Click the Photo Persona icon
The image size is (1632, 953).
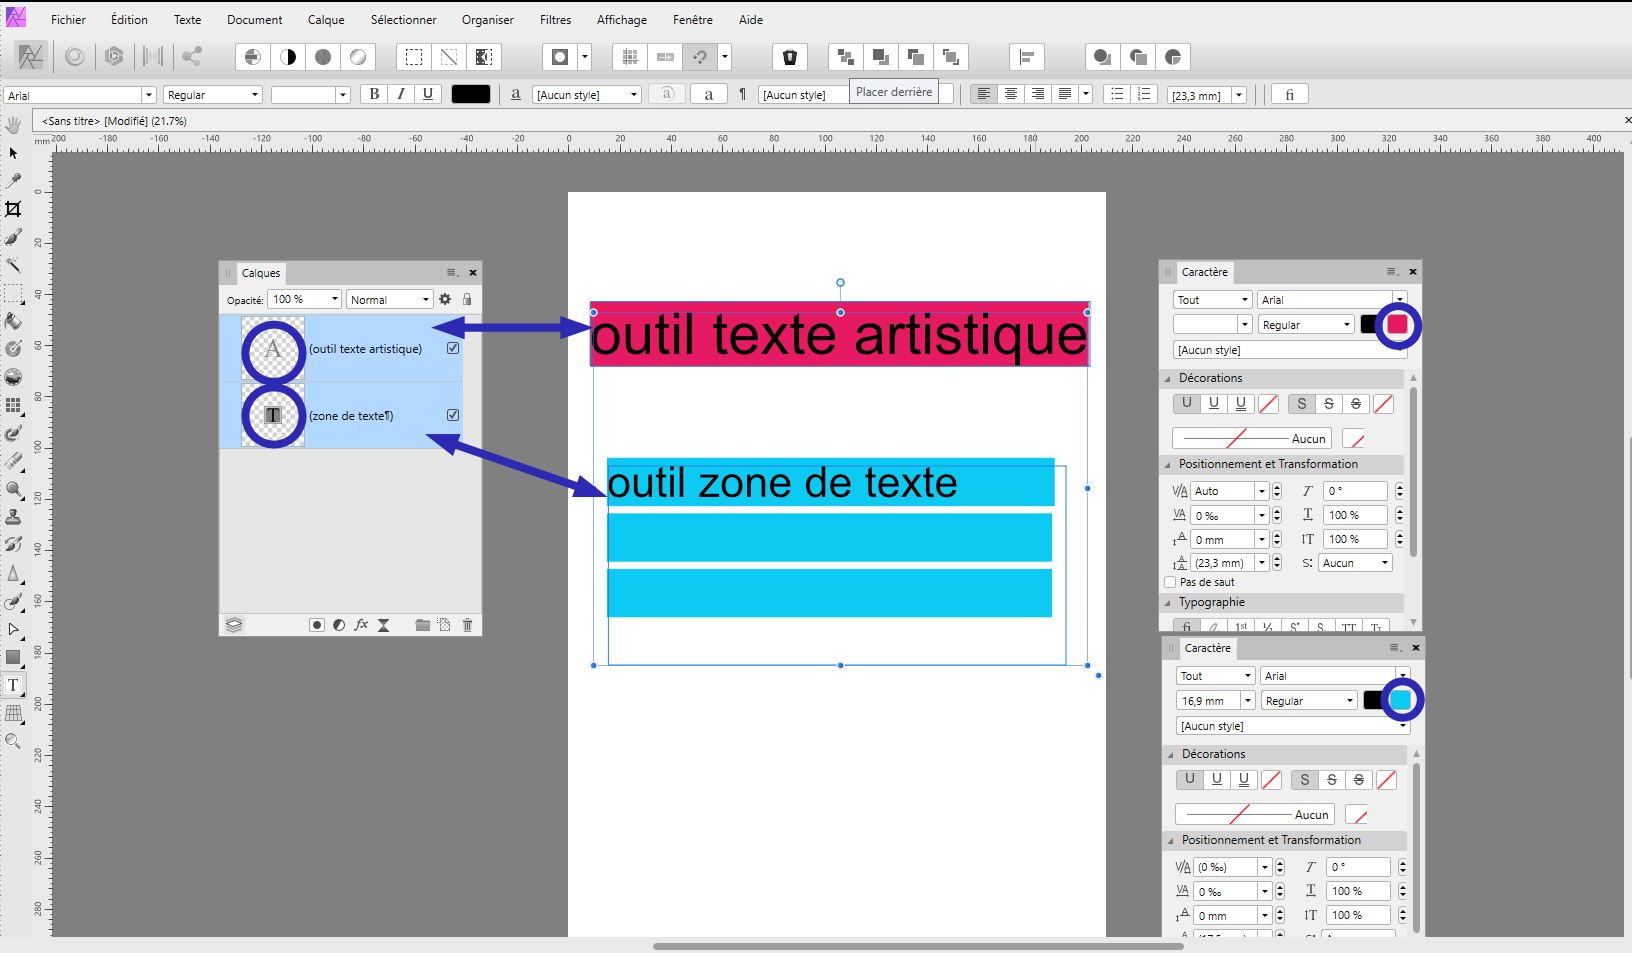pos(30,57)
